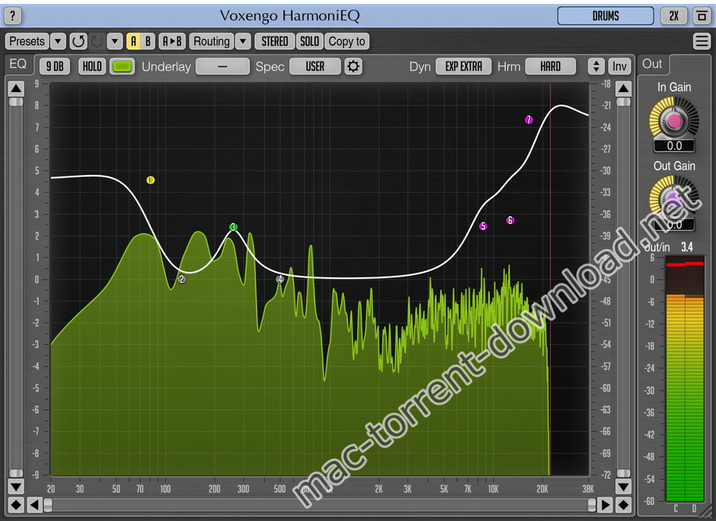Click the A▸B copy button
Screen dimensions: 716x521
pos(172,42)
